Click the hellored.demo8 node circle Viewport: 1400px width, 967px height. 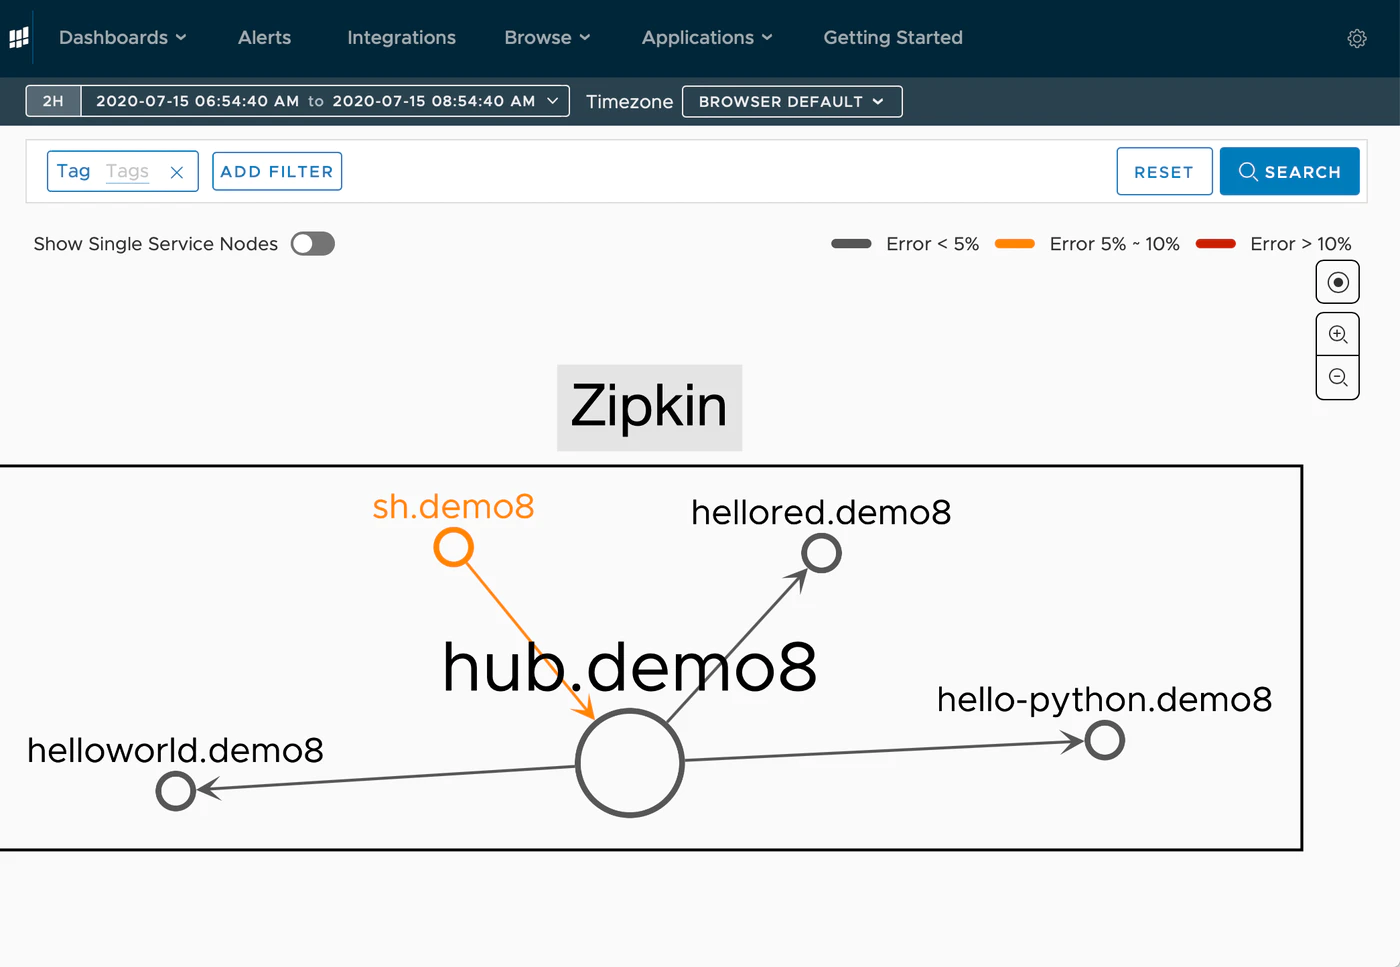(x=821, y=553)
